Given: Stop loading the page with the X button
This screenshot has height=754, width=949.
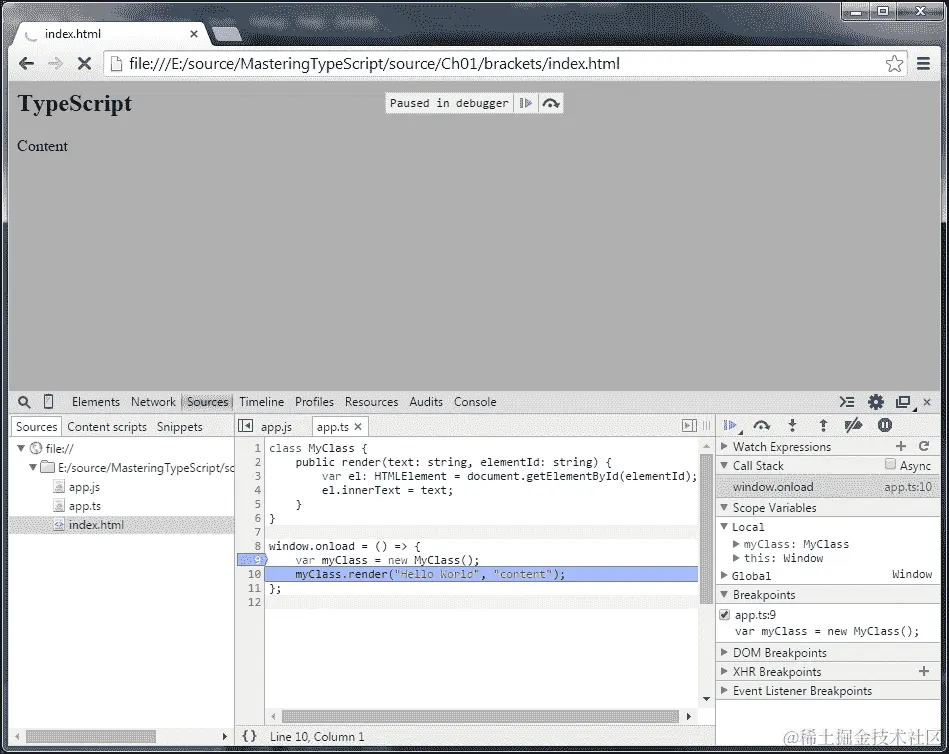Looking at the screenshot, I should (x=84, y=64).
